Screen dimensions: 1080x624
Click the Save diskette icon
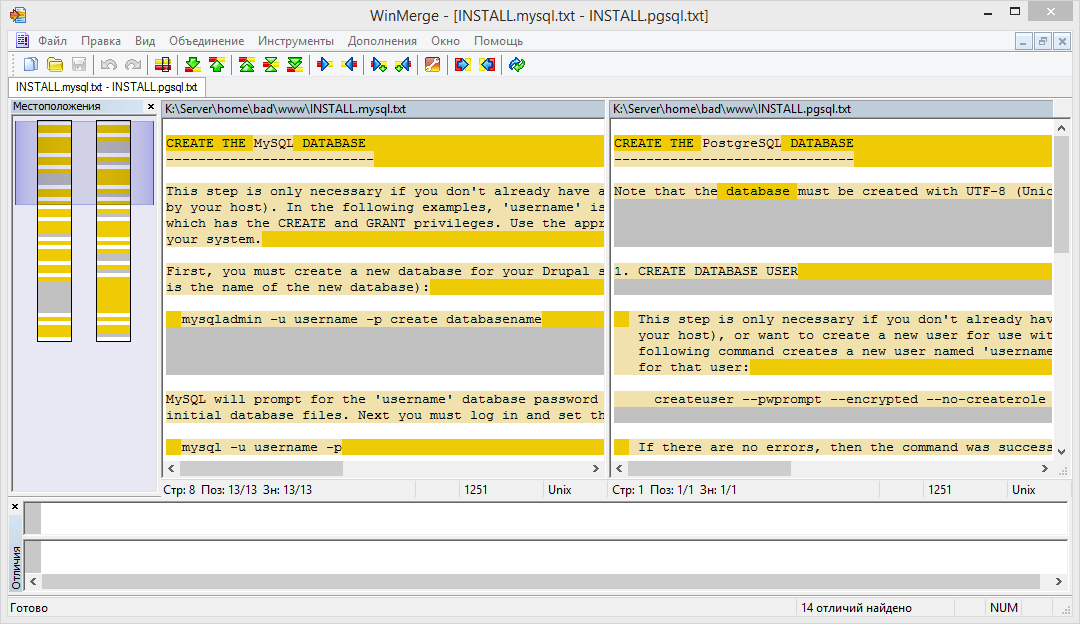79,65
